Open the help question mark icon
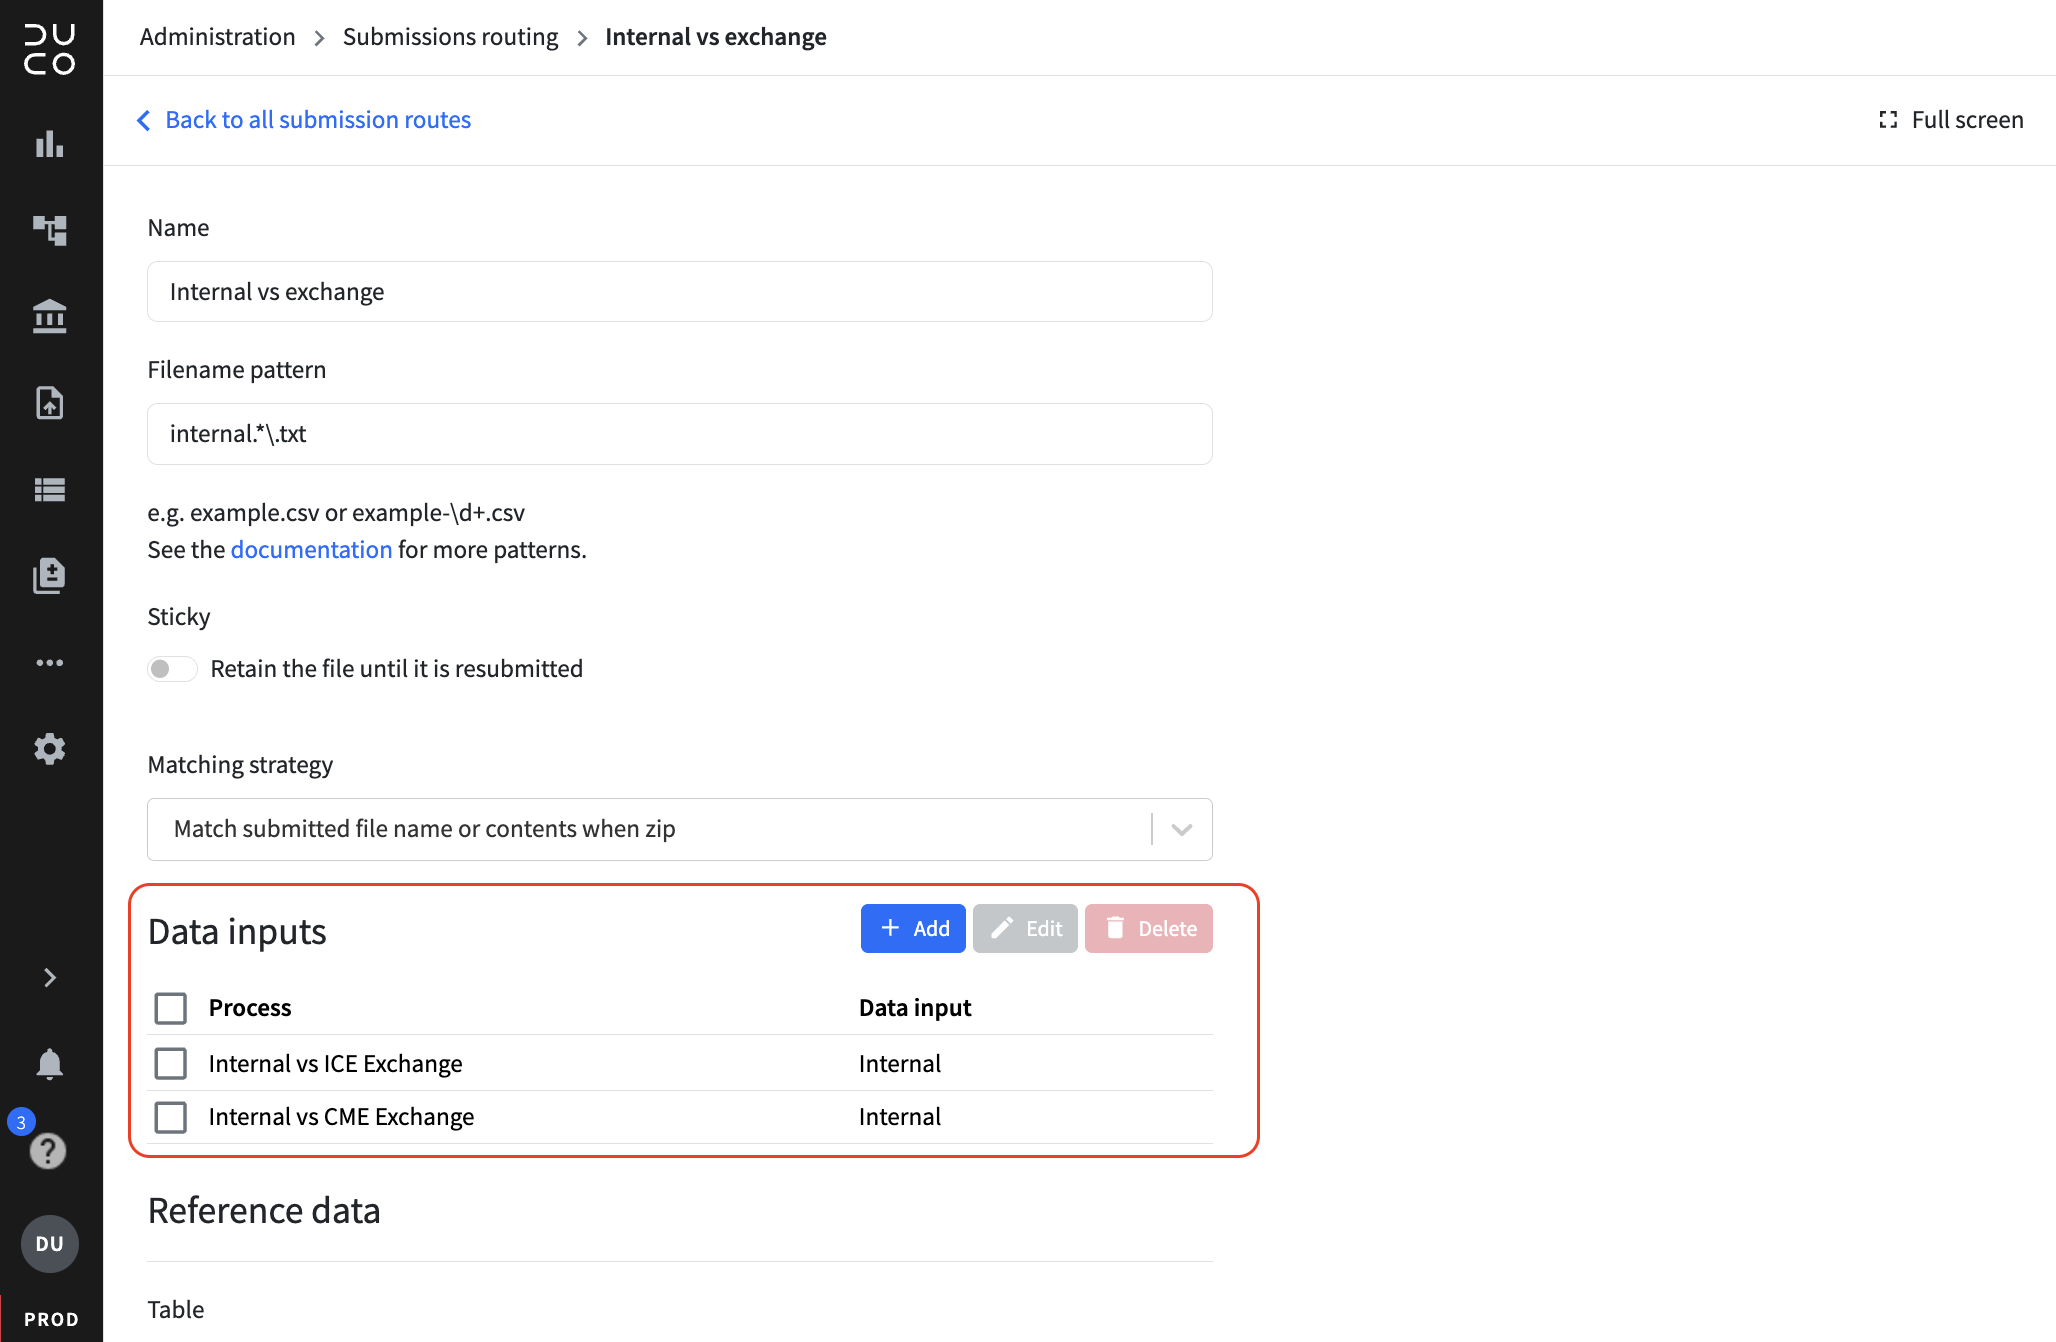Image resolution: width=2056 pixels, height=1342 pixels. tap(47, 1151)
